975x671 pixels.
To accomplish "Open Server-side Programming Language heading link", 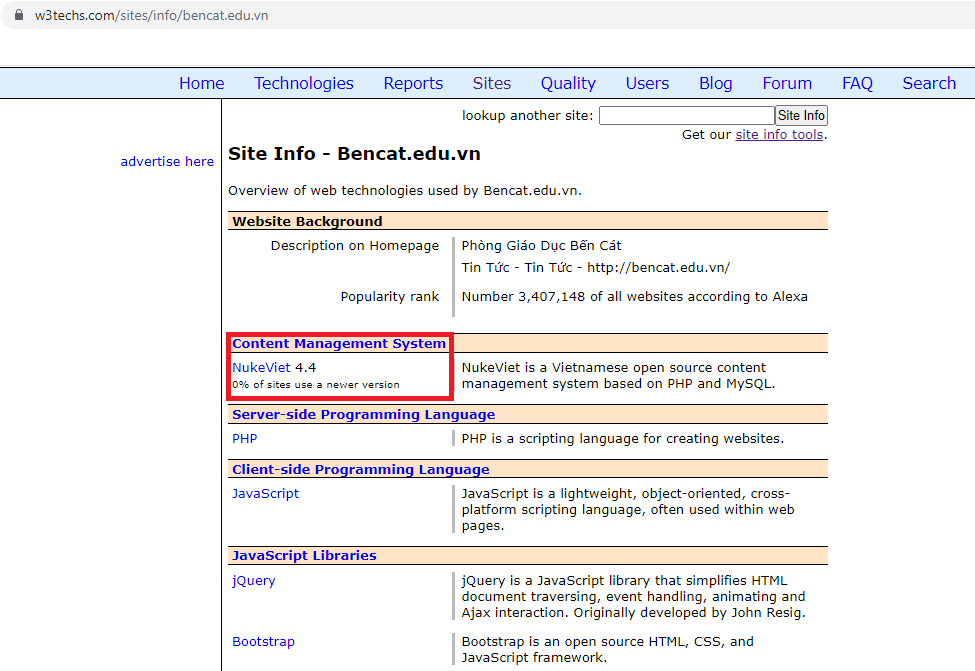I will [363, 415].
